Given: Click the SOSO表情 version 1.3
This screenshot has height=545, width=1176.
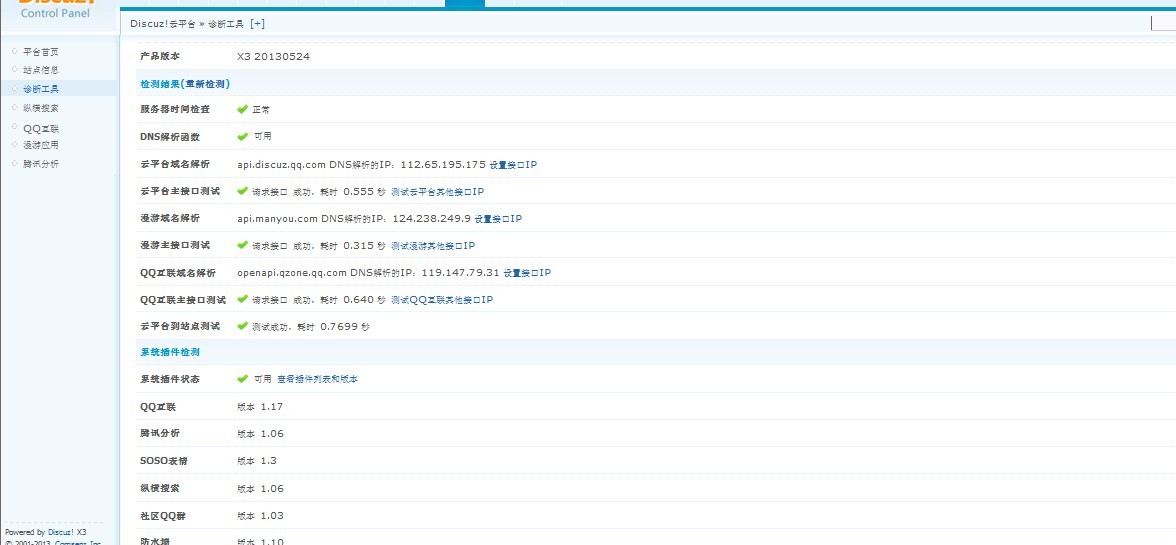Looking at the screenshot, I should pos(257,461).
